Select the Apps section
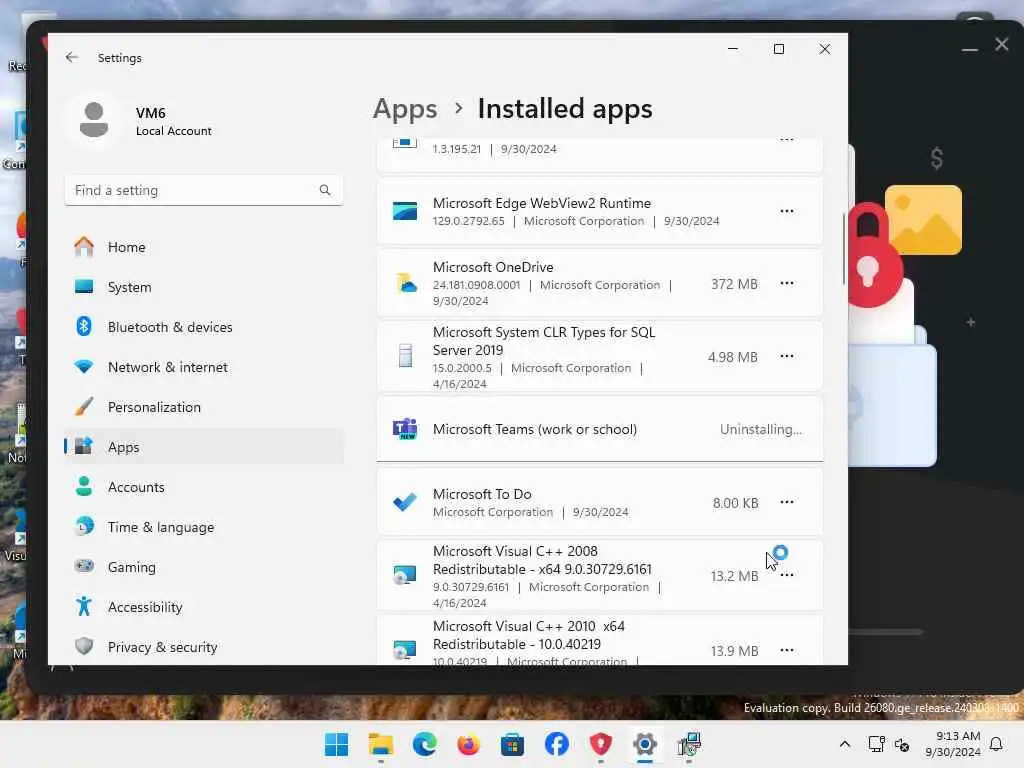The height and width of the screenshot is (768, 1024). 204,447
